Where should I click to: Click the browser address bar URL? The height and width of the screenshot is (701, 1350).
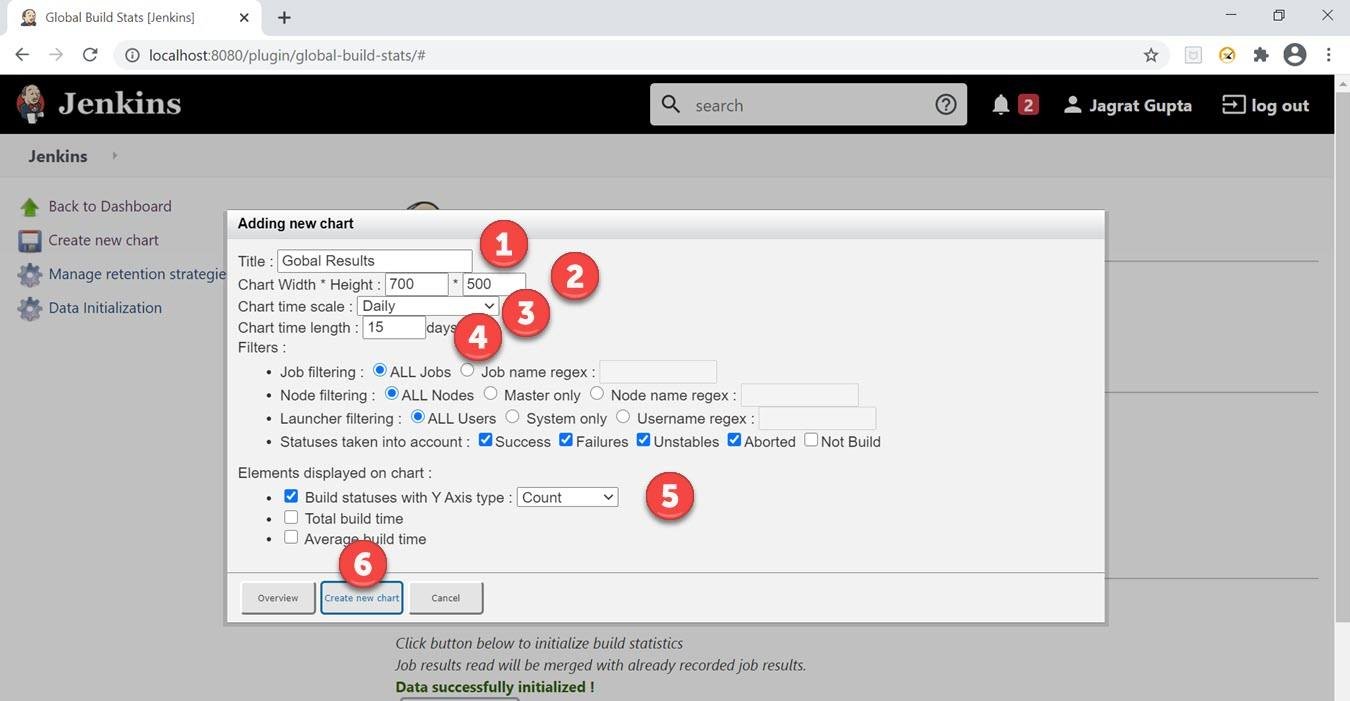pos(287,55)
